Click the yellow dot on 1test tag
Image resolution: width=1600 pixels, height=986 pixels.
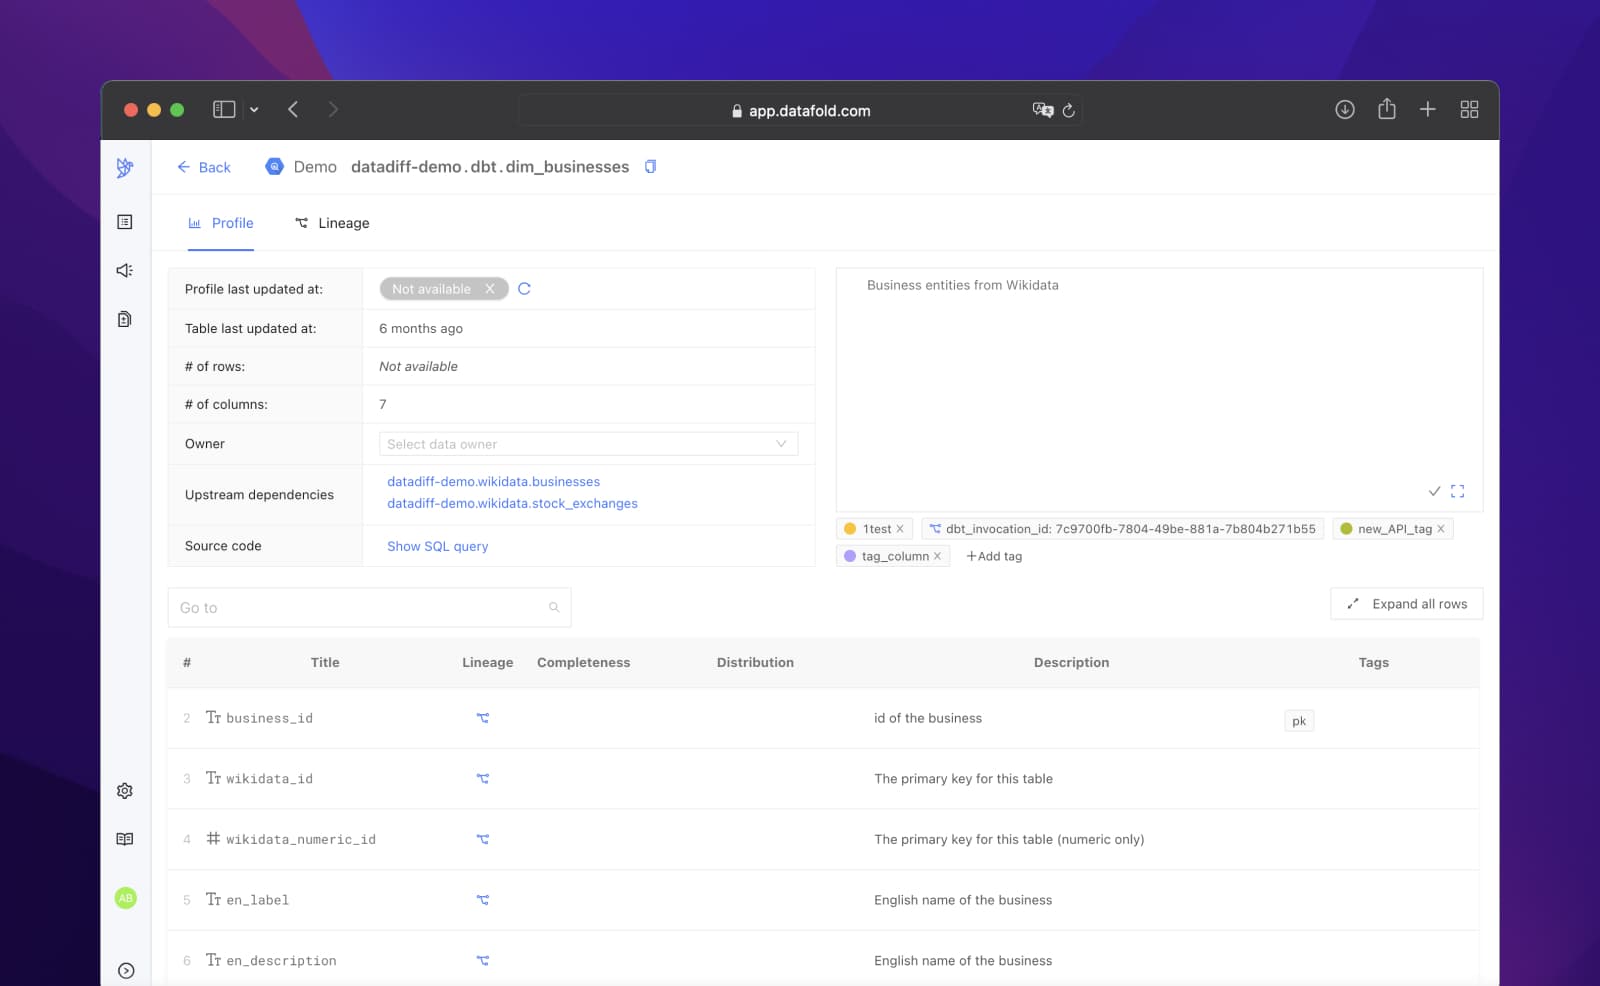click(x=850, y=529)
